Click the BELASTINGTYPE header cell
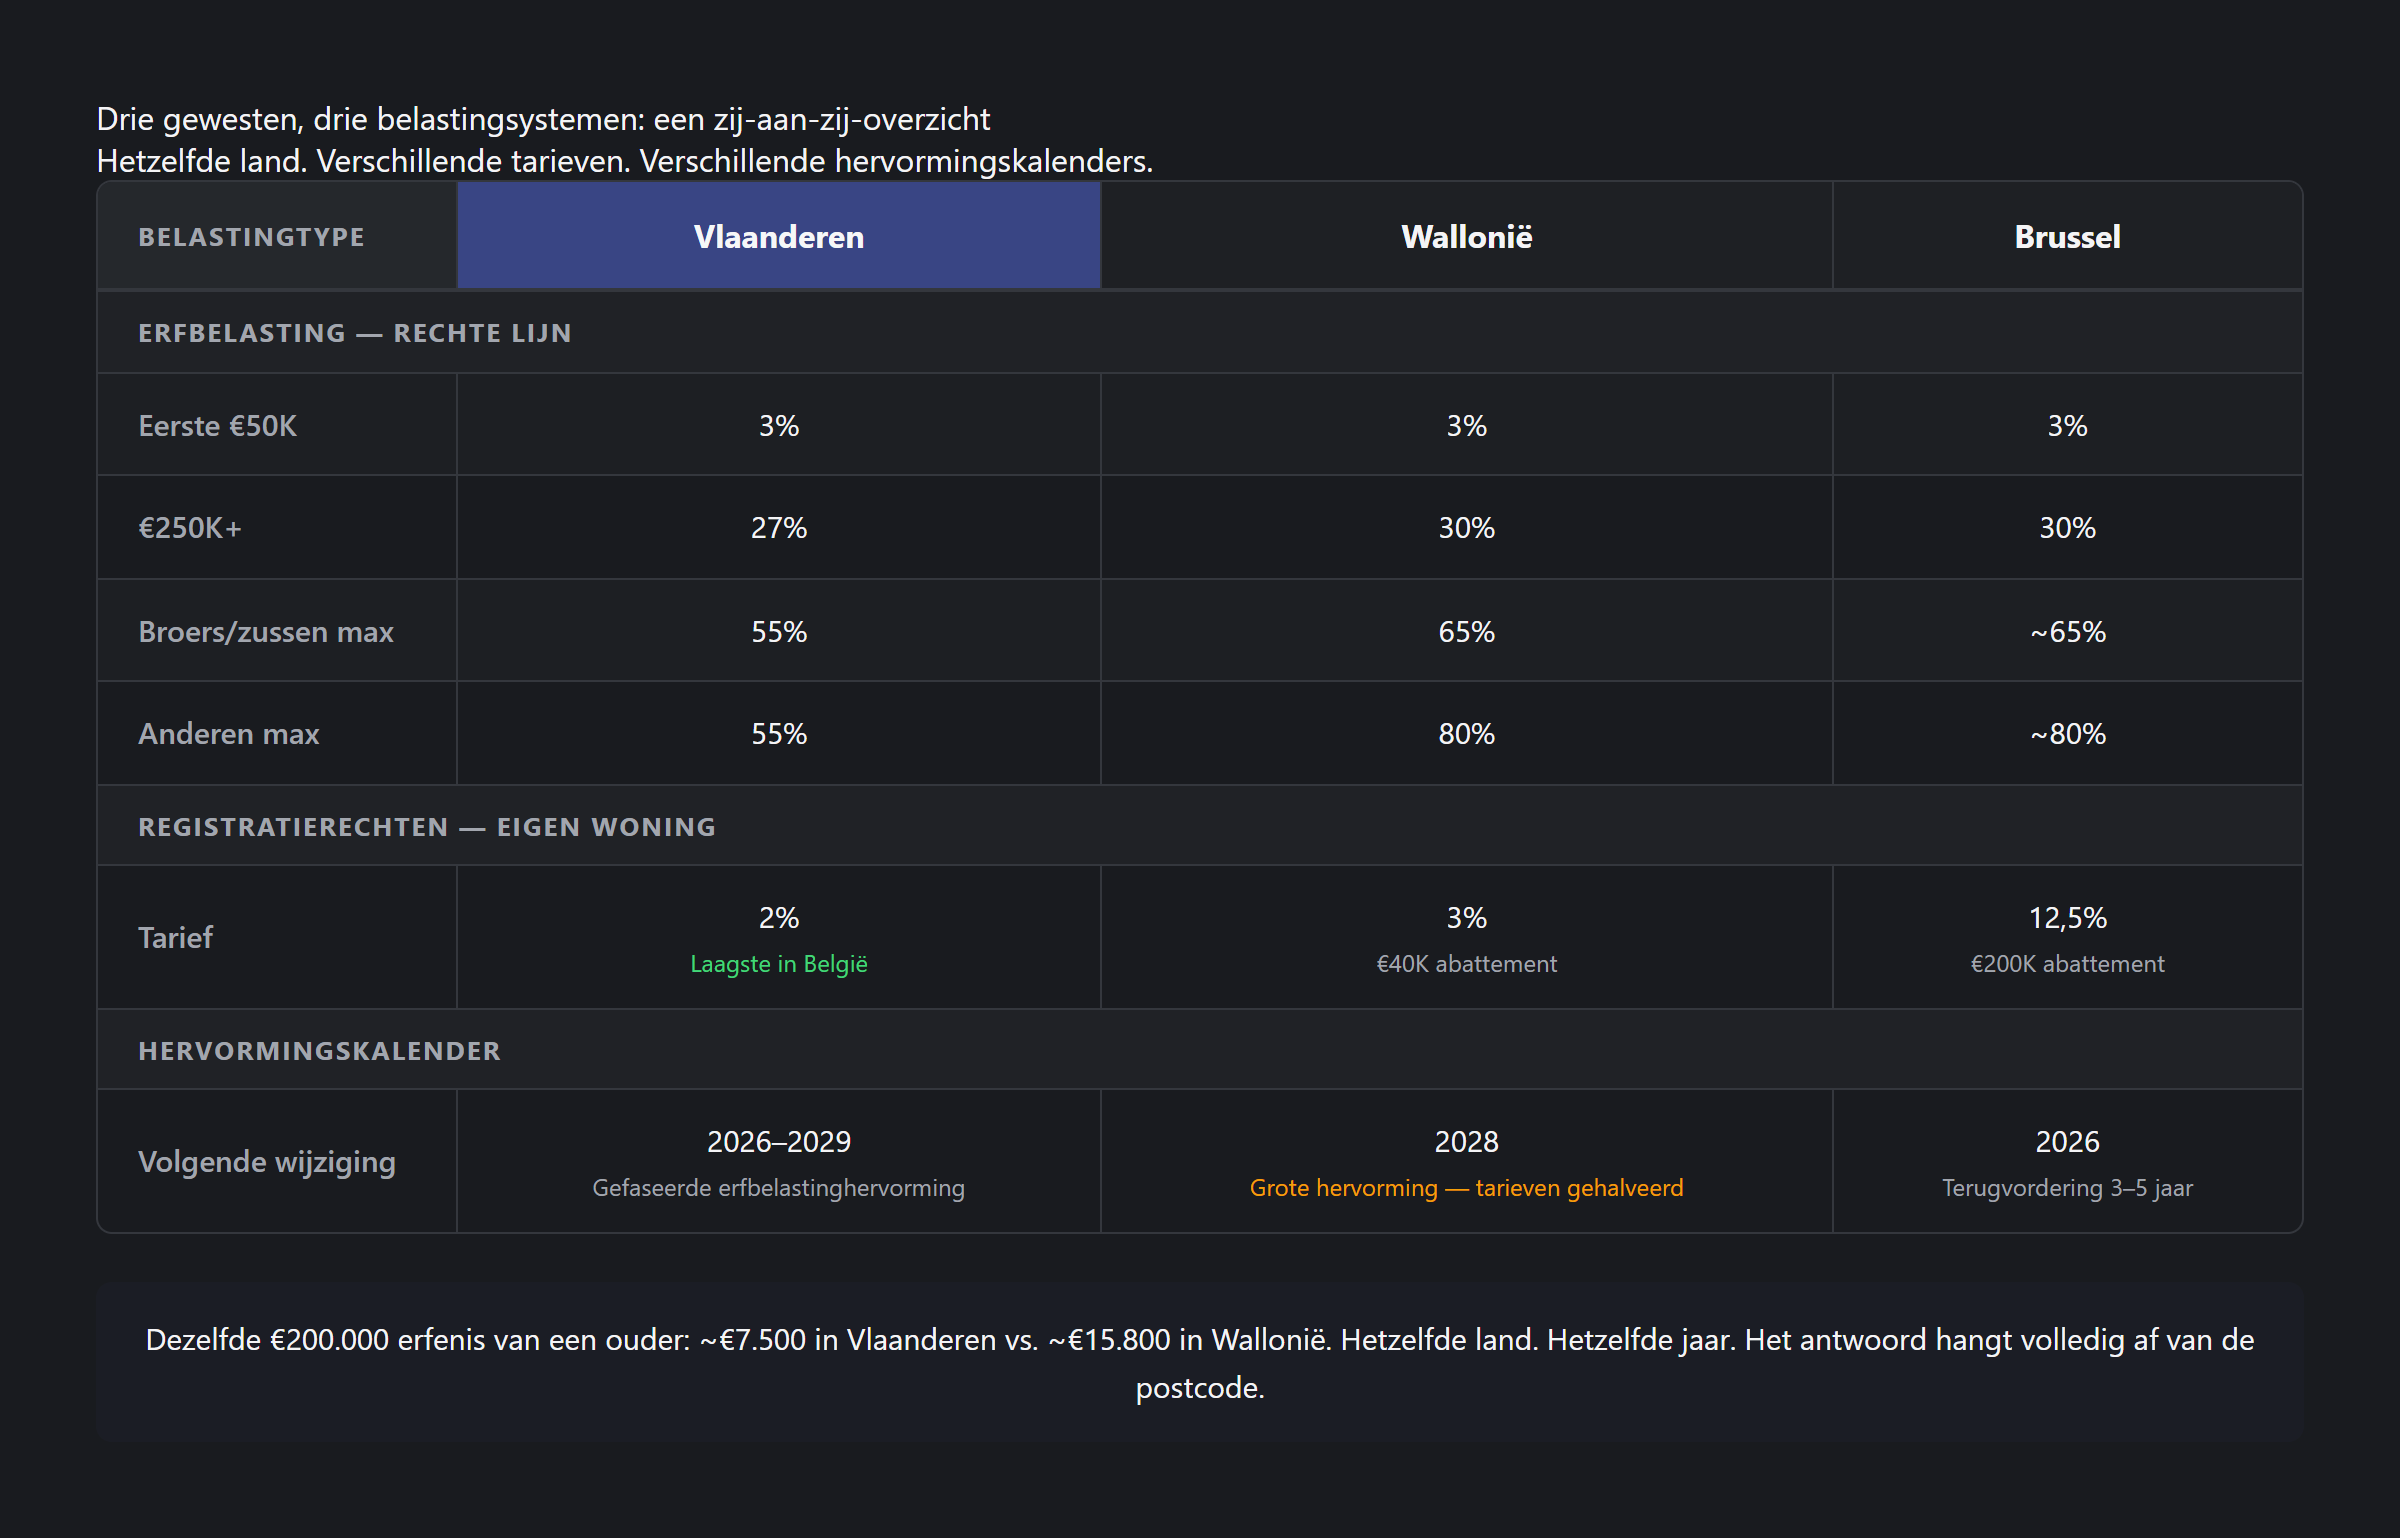The height and width of the screenshot is (1538, 2400). click(251, 237)
